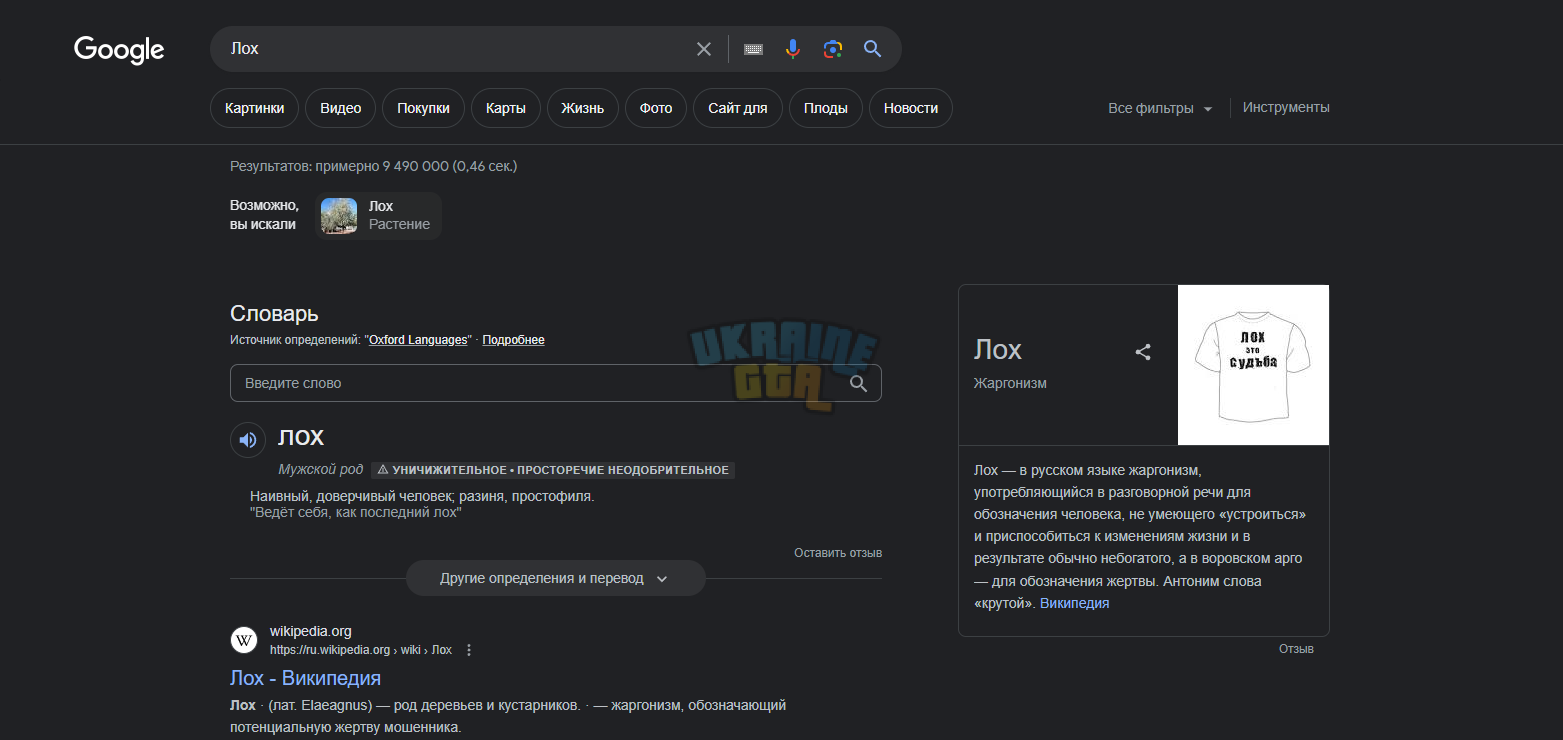The height and width of the screenshot is (740, 1563).
Task: Click Оставить отзыв under the dictionary
Action: [x=838, y=553]
